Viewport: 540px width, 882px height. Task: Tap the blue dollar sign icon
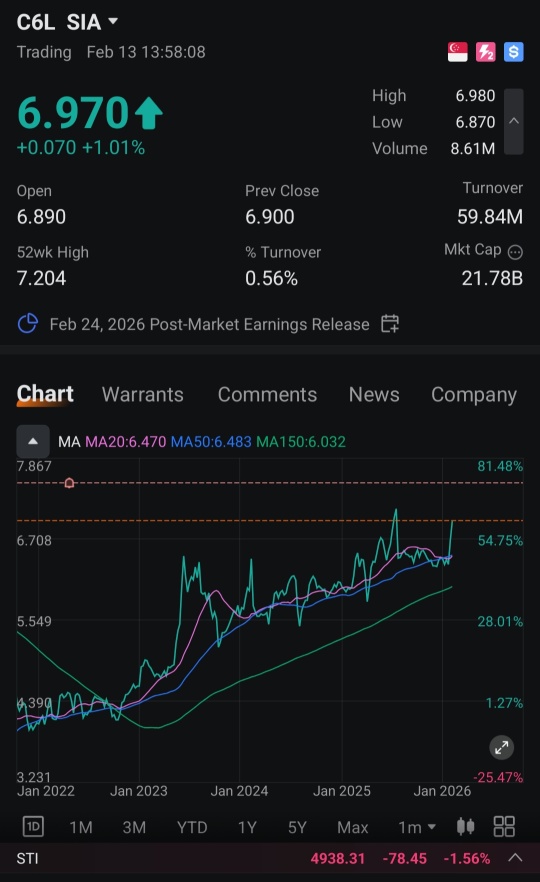pos(513,52)
